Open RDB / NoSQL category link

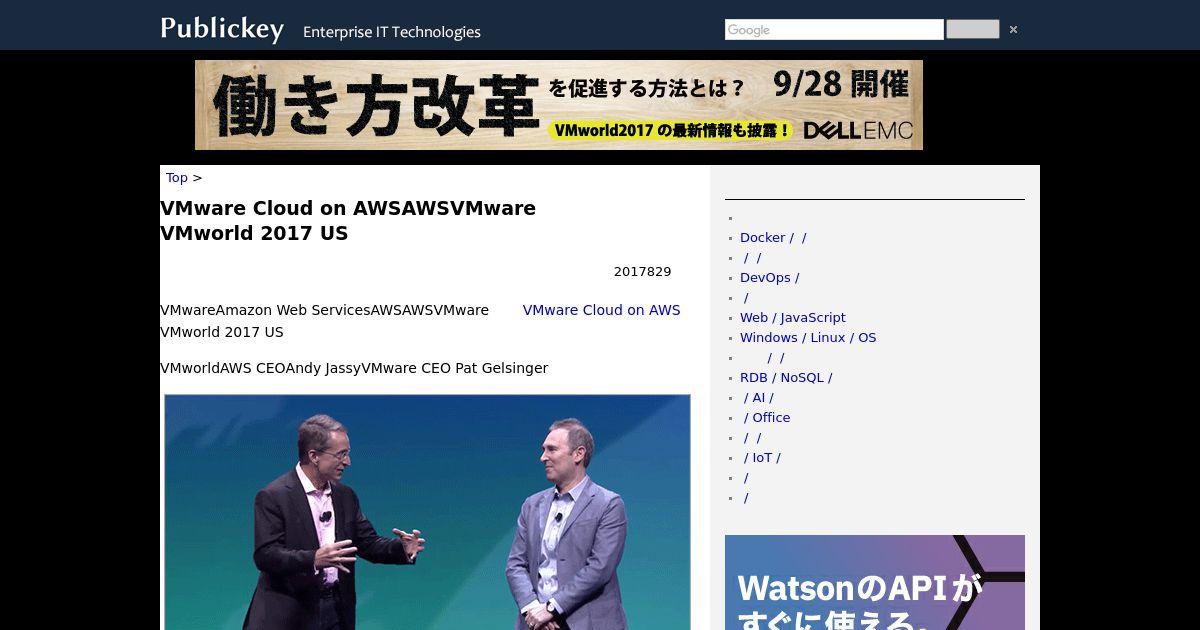point(786,378)
